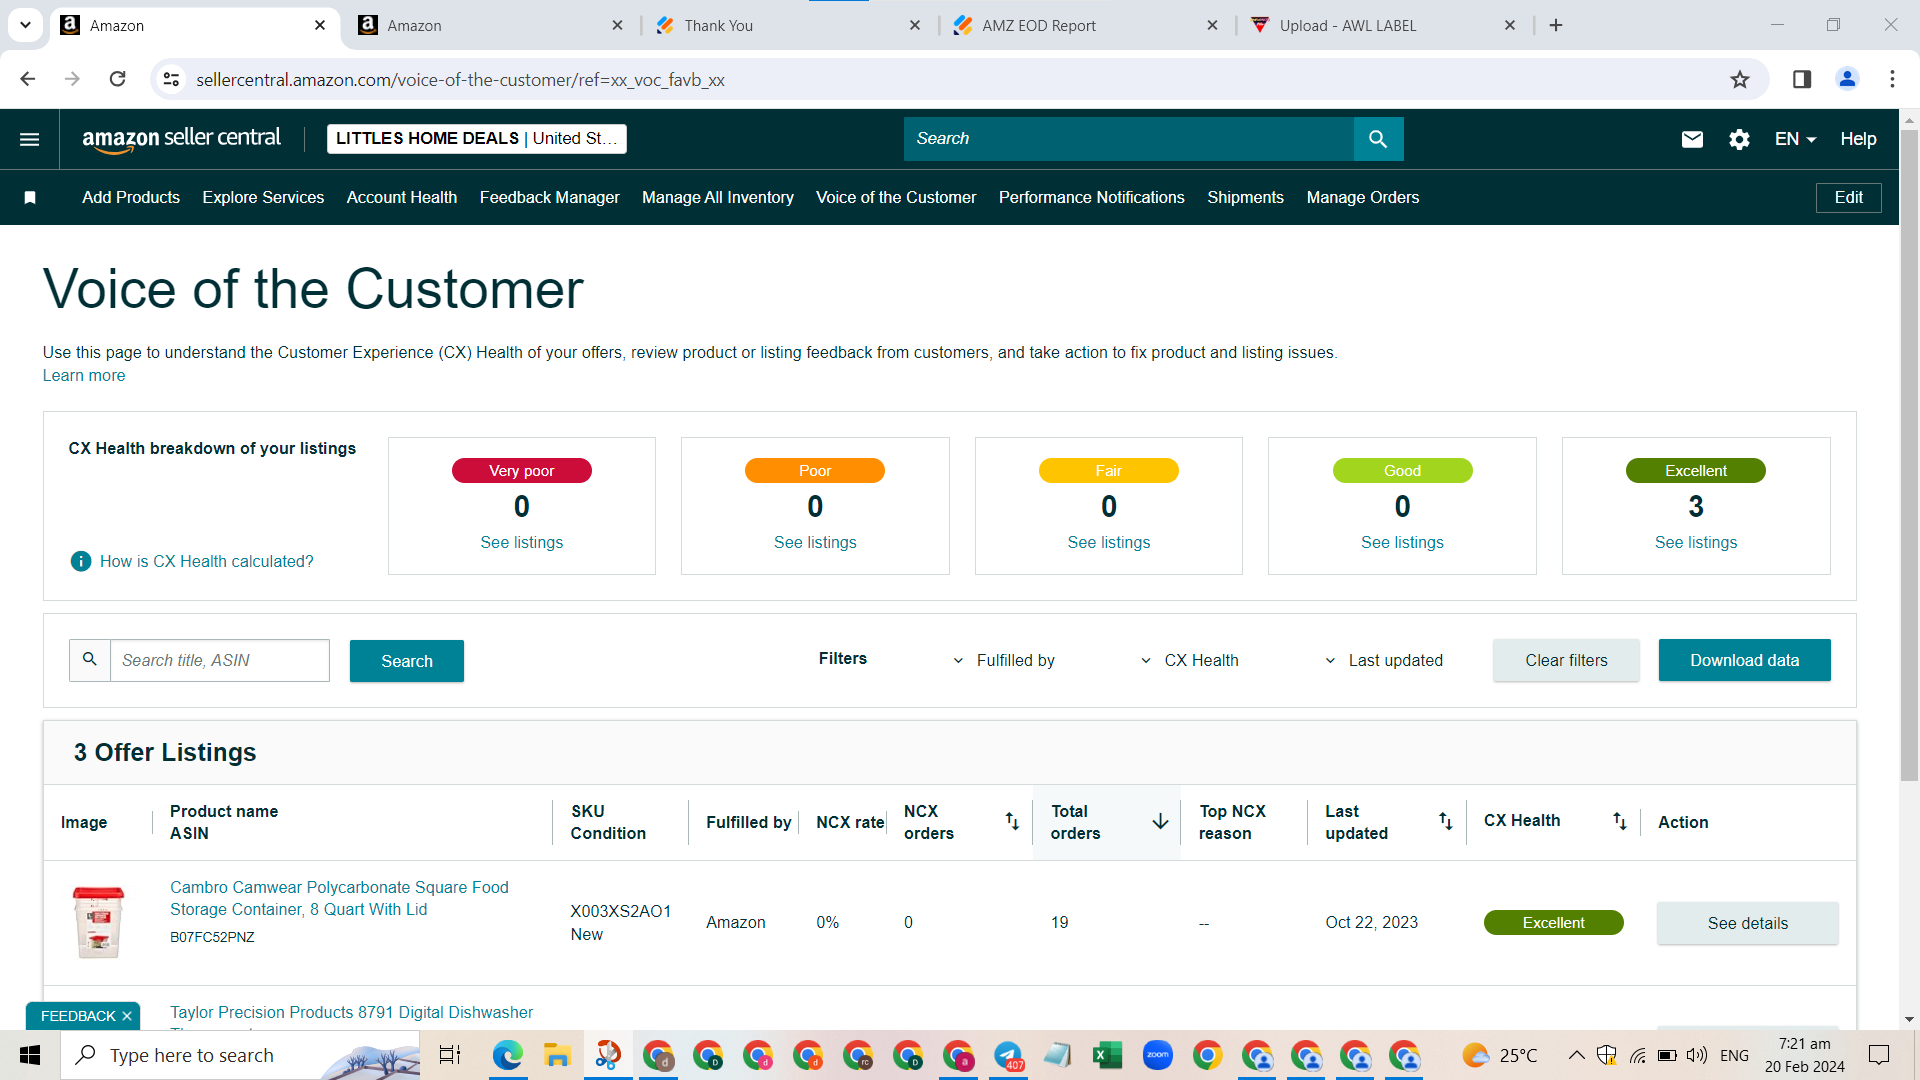Open Cambro Camwear product link
This screenshot has height=1080, width=1920.
tap(339, 898)
